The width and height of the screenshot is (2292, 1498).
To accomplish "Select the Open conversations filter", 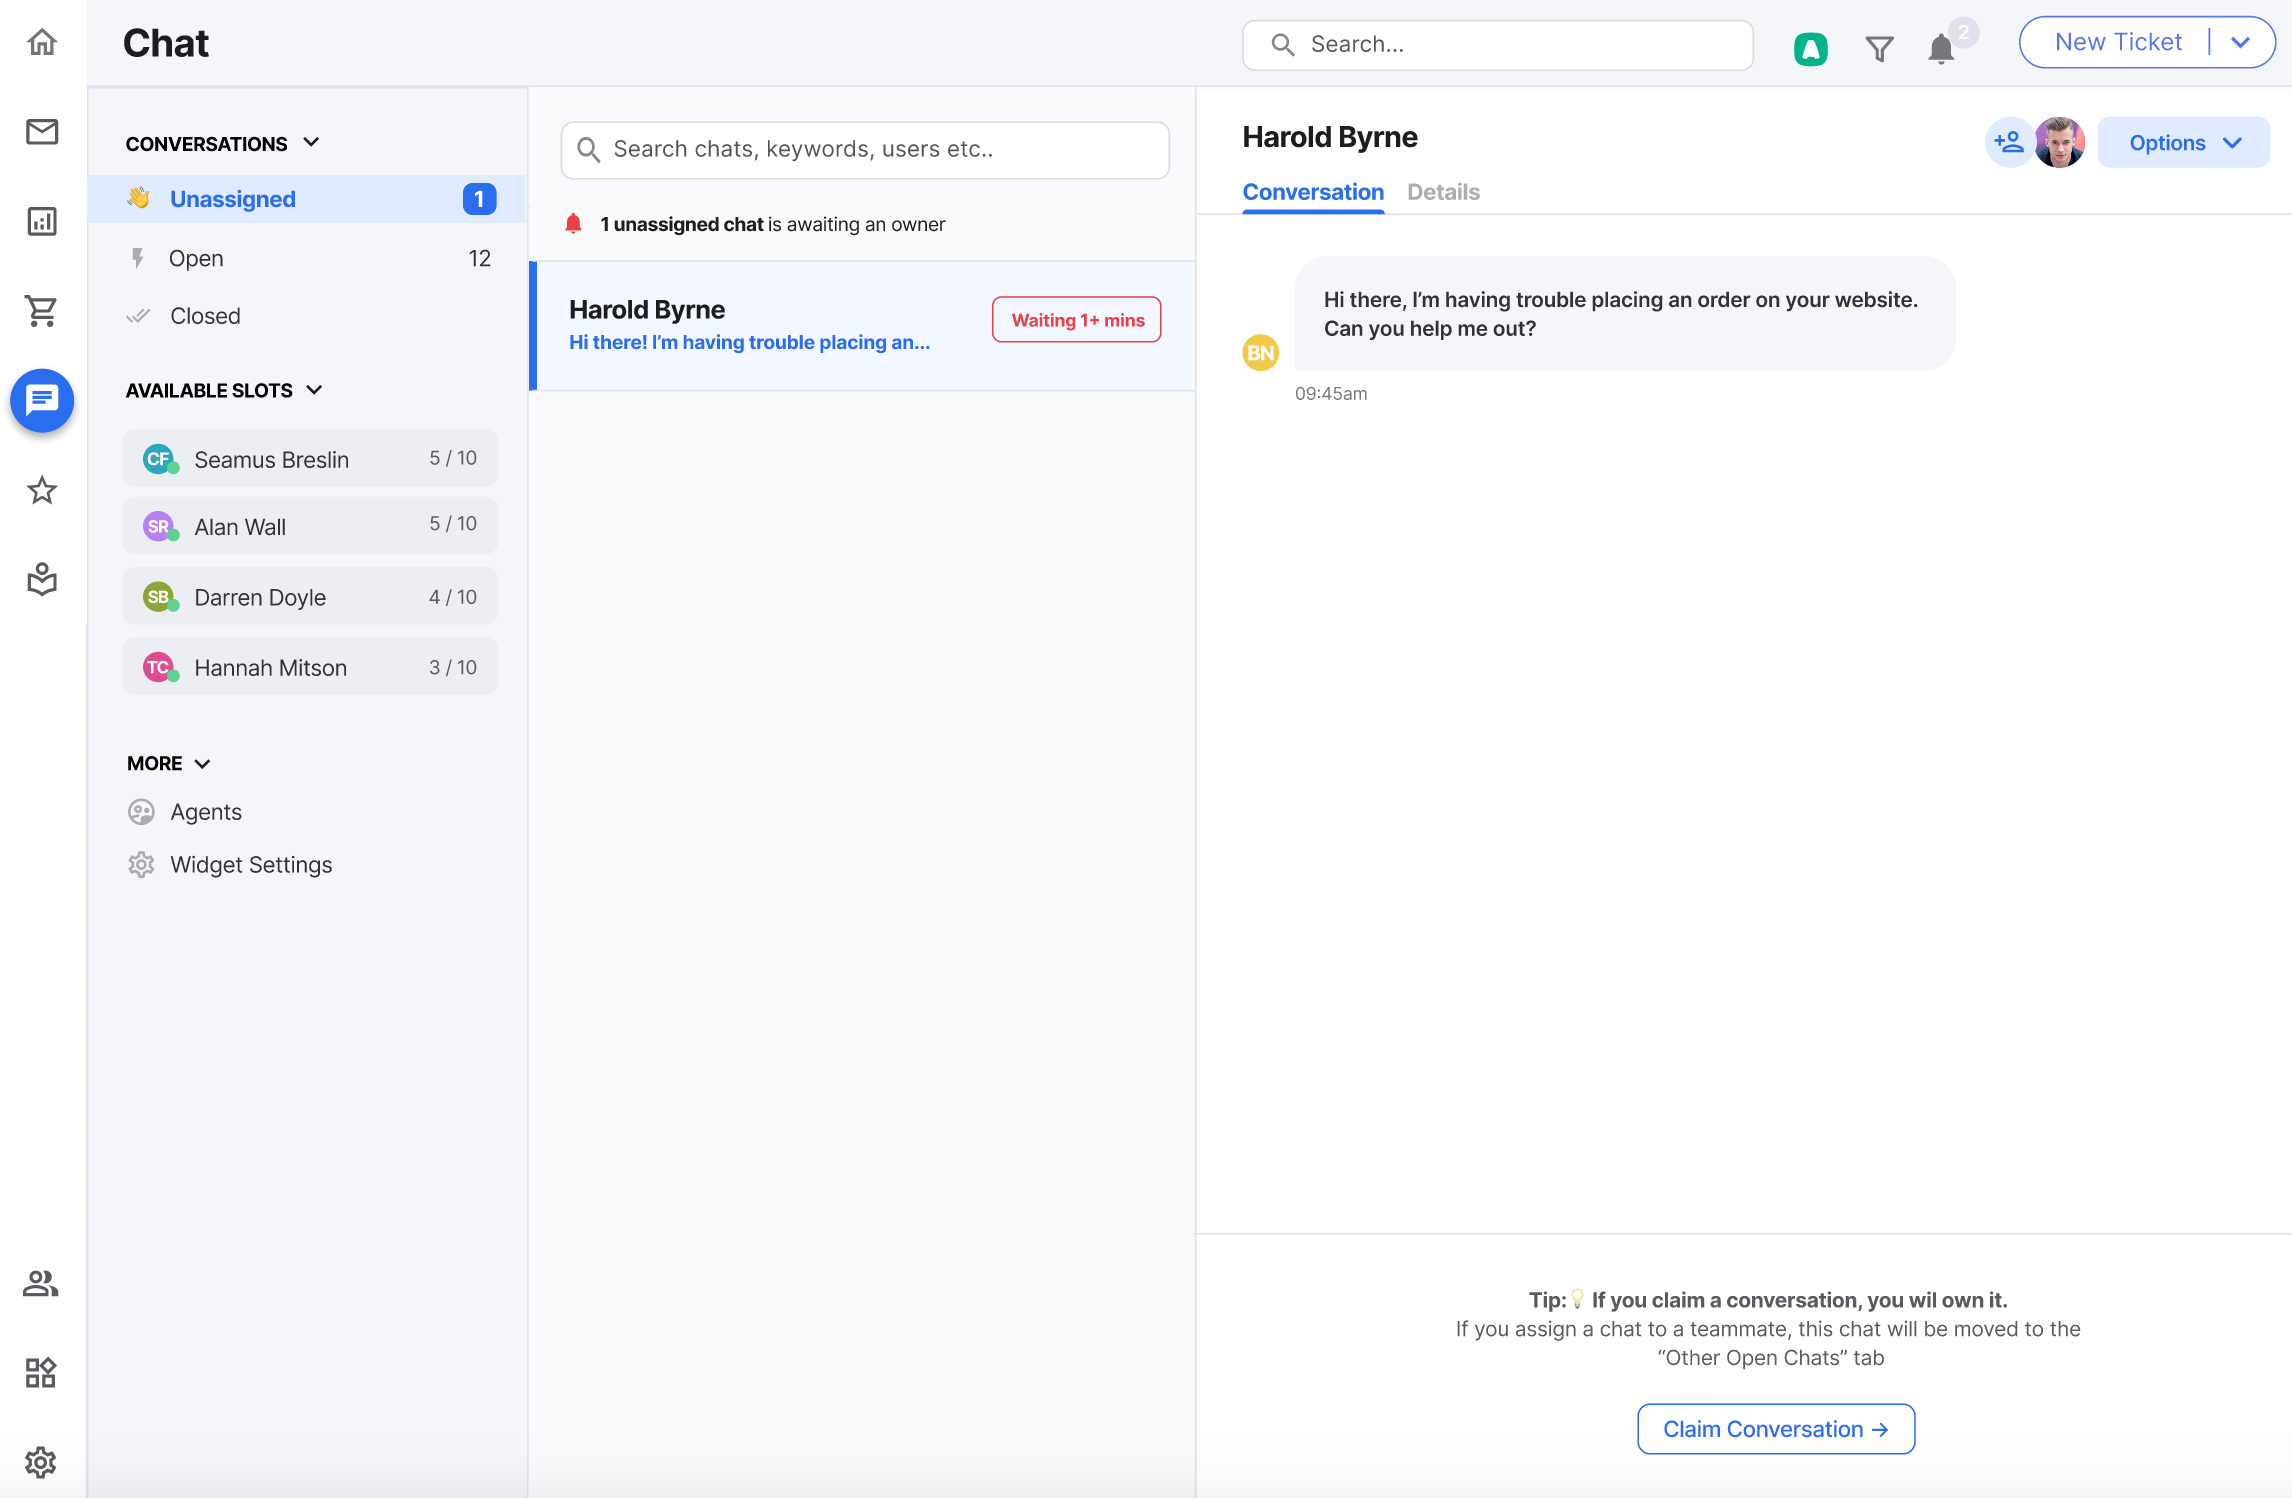I will coord(307,258).
